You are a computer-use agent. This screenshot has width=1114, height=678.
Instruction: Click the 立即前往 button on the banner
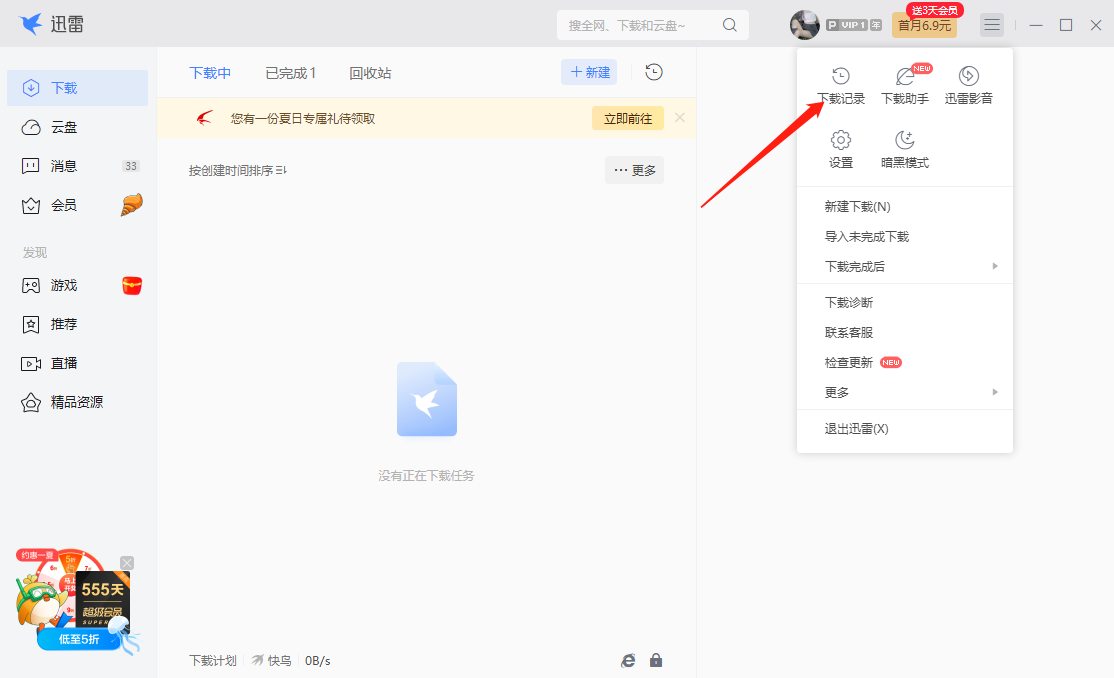(x=628, y=117)
